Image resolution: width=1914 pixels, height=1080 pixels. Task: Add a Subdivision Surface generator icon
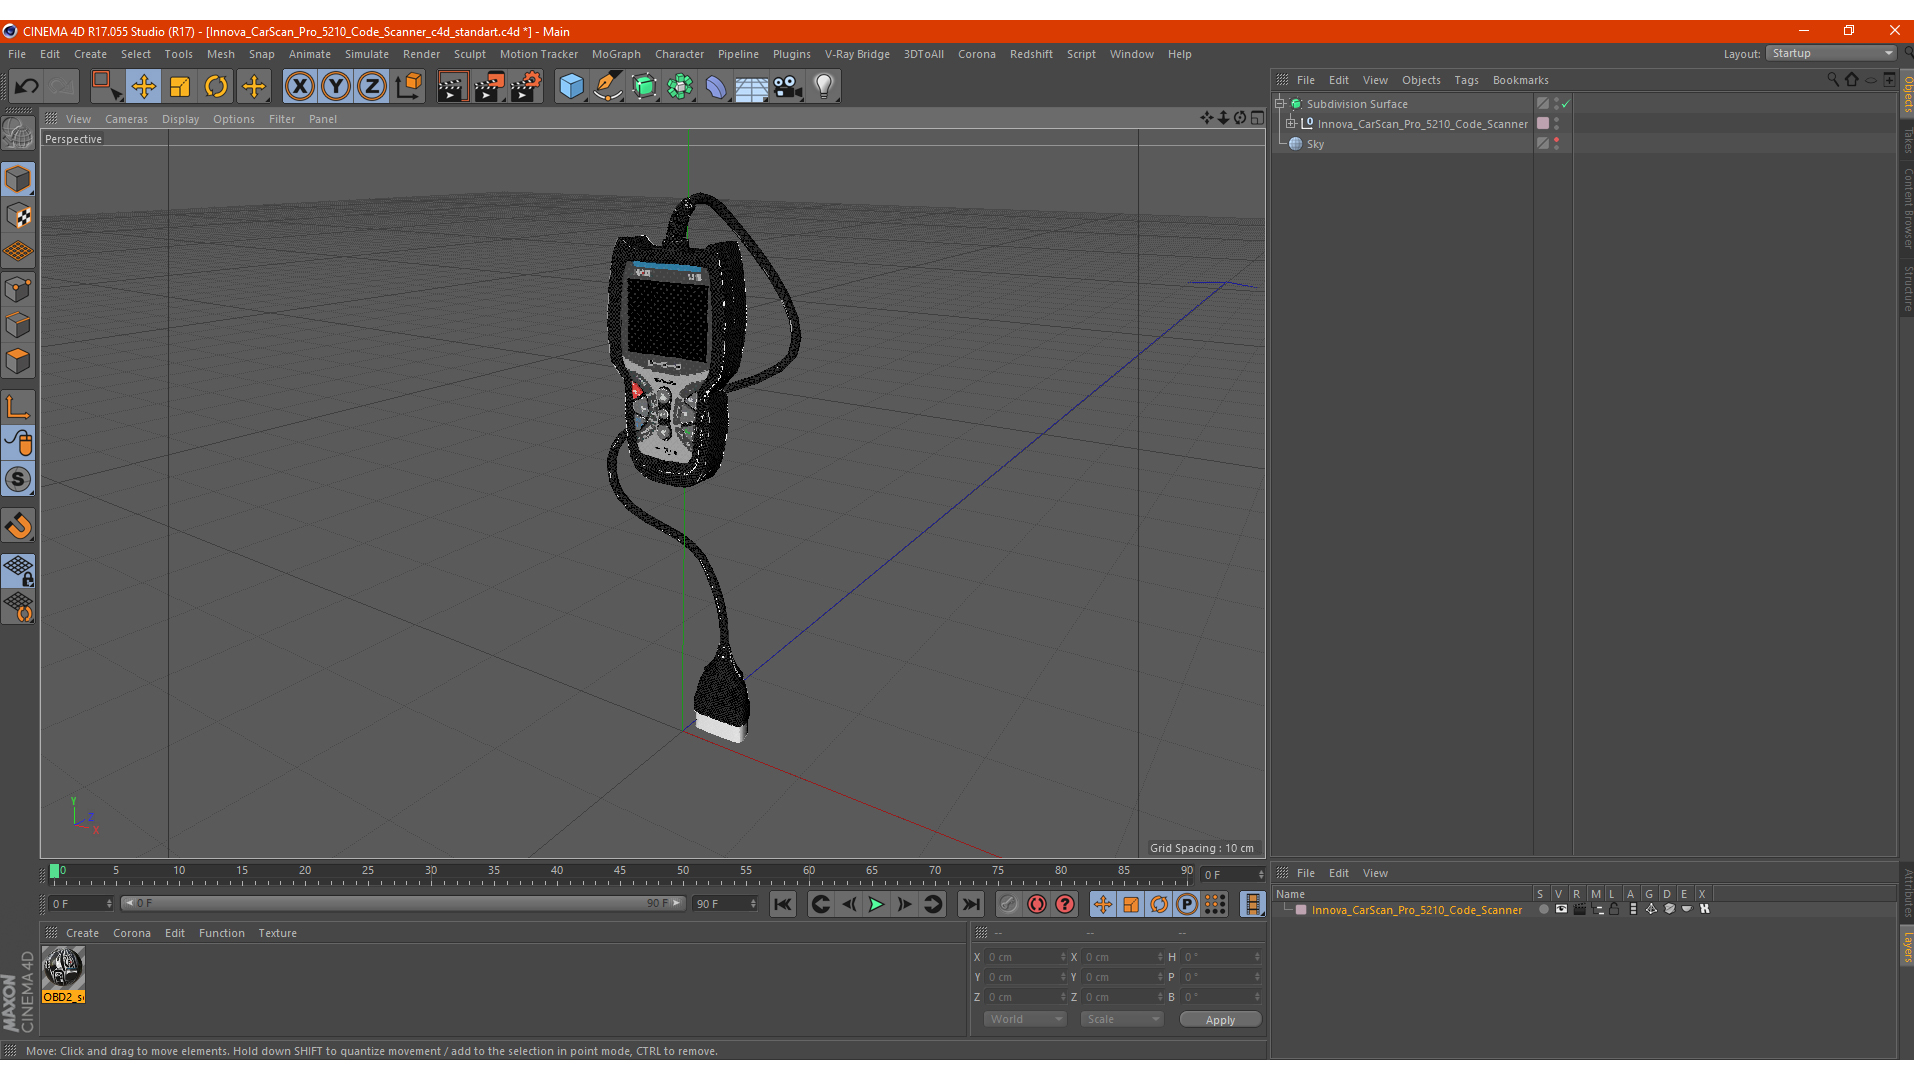coord(644,87)
